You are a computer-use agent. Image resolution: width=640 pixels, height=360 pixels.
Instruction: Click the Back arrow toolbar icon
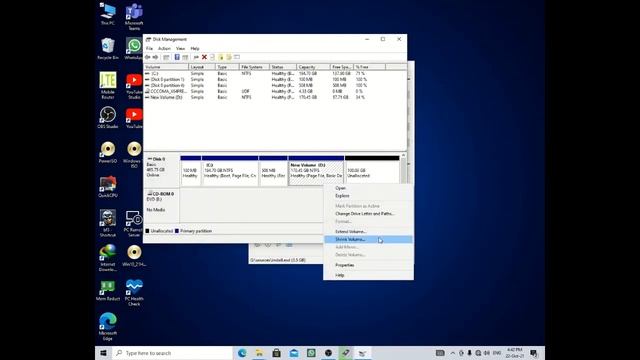[148, 57]
